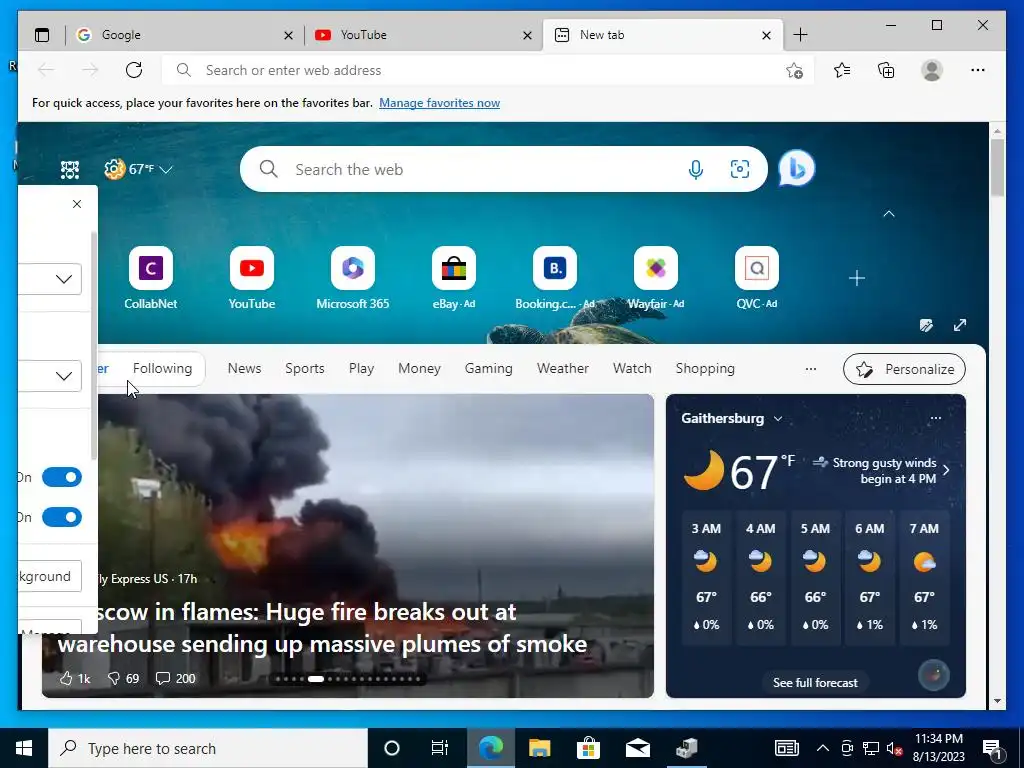Open Mail app from taskbar
The image size is (1024, 768).
(637, 748)
